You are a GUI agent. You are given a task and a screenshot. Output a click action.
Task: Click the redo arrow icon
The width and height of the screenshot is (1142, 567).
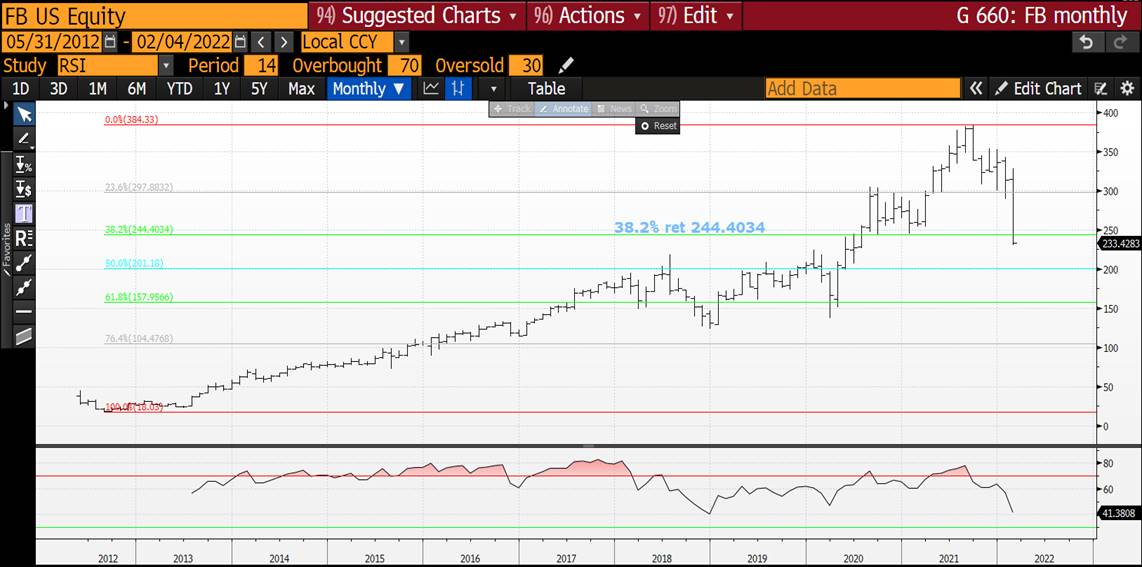pyautogui.click(x=1120, y=41)
